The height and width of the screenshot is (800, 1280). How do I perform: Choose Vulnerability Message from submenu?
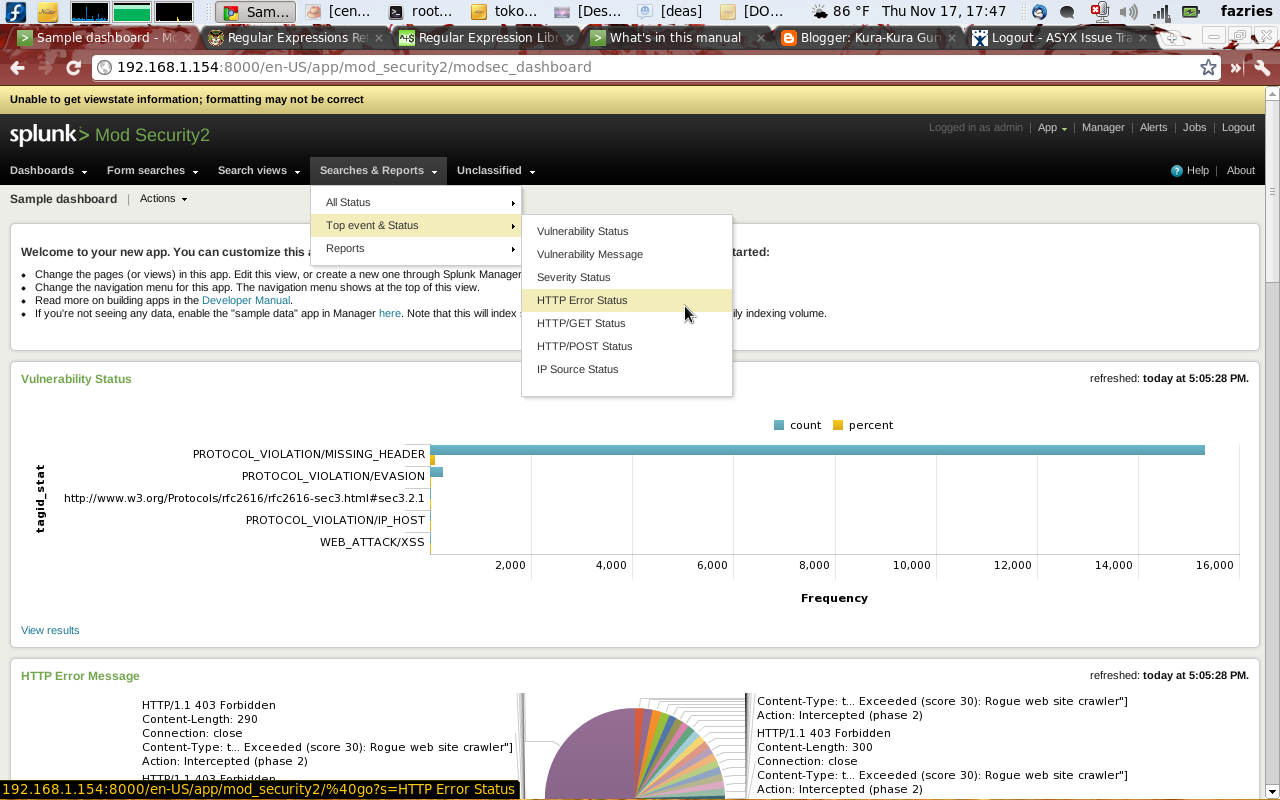coord(627,255)
